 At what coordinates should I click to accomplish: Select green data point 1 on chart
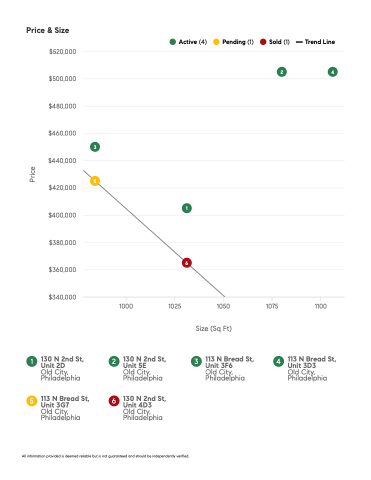click(x=187, y=208)
